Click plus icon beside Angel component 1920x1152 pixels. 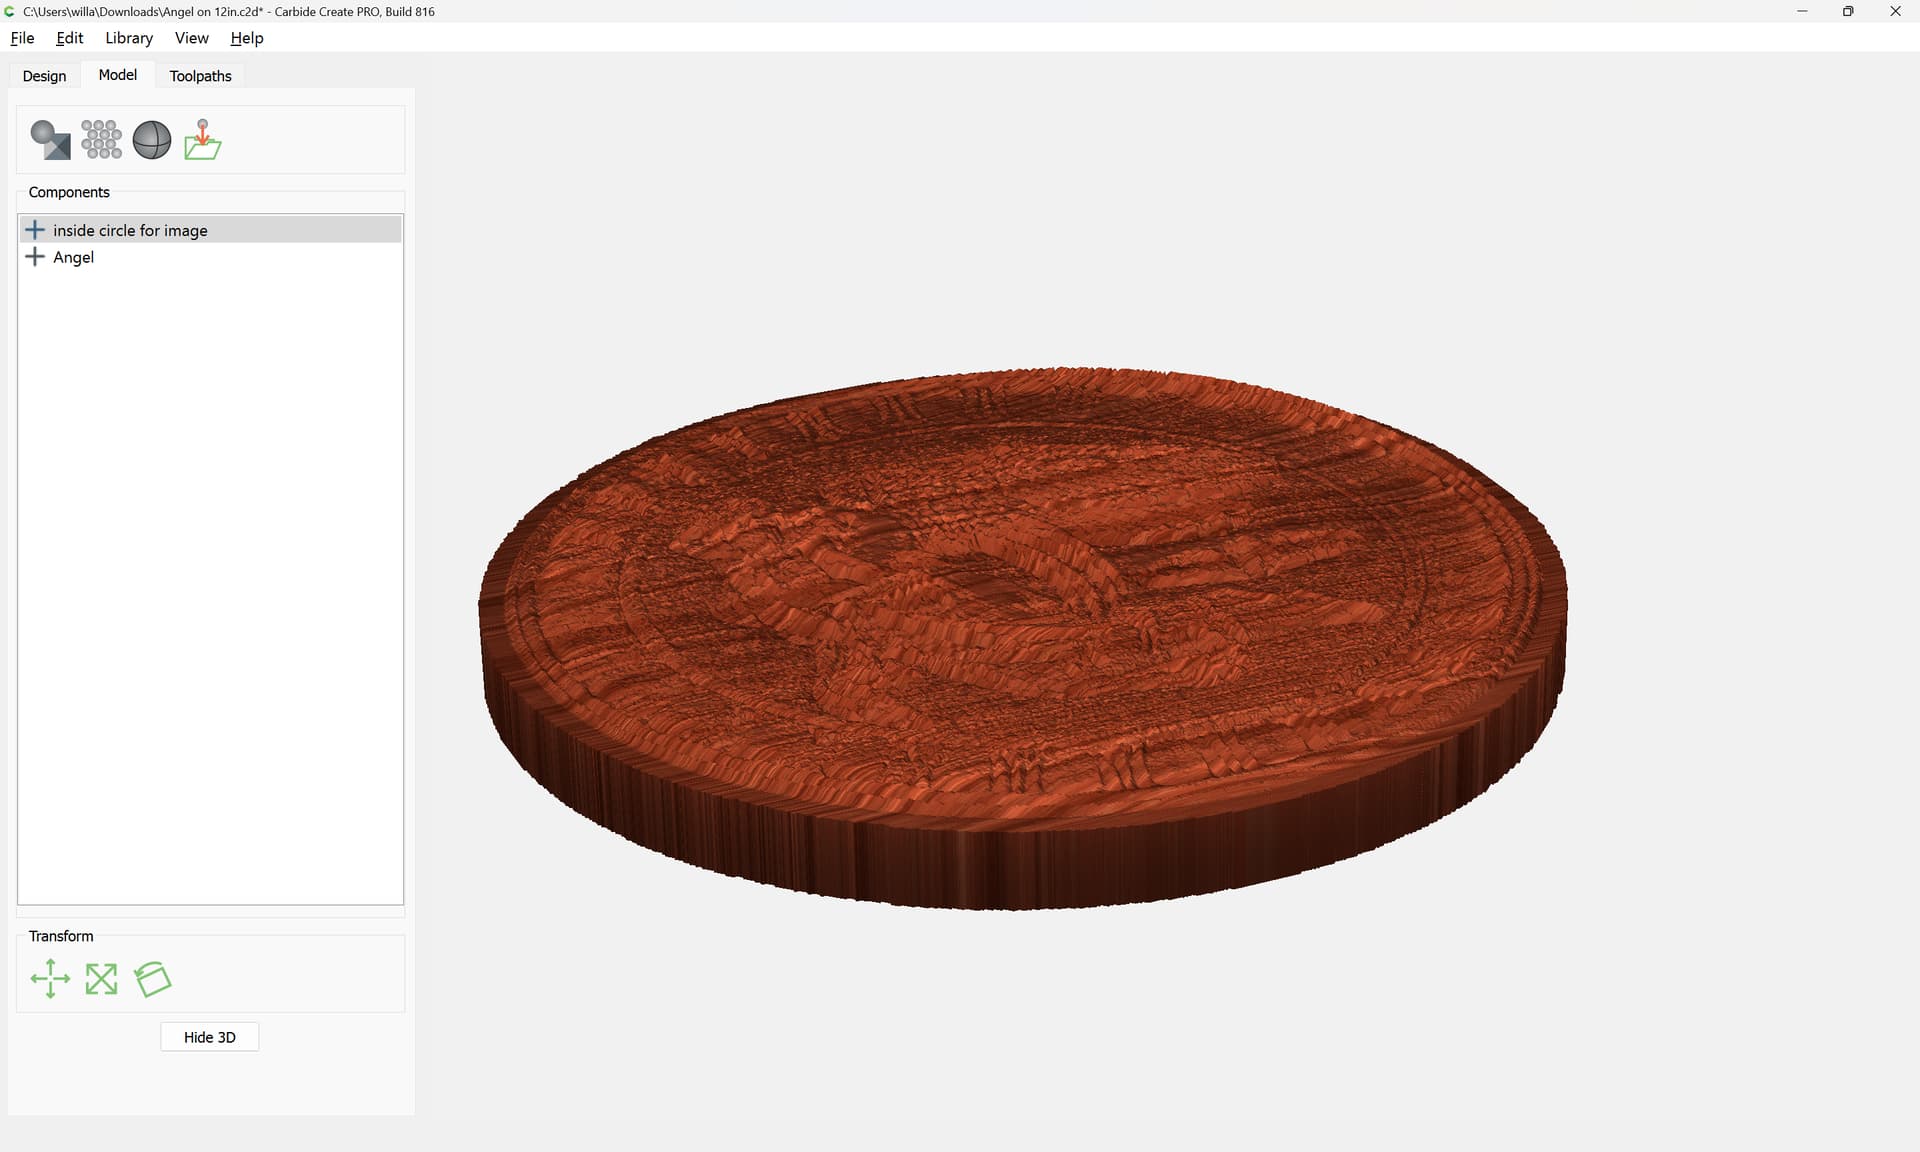pyautogui.click(x=35, y=257)
